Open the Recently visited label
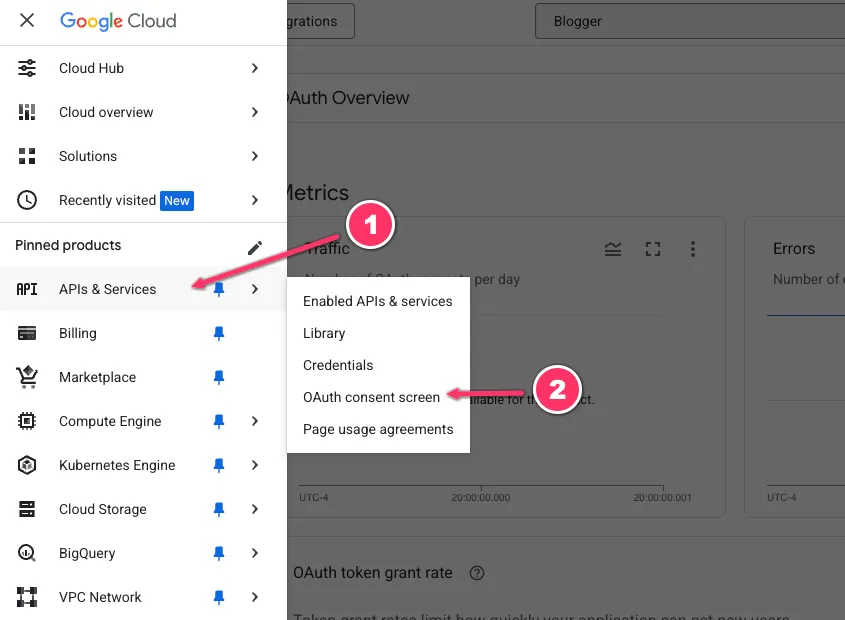The image size is (845, 620). coord(107,200)
